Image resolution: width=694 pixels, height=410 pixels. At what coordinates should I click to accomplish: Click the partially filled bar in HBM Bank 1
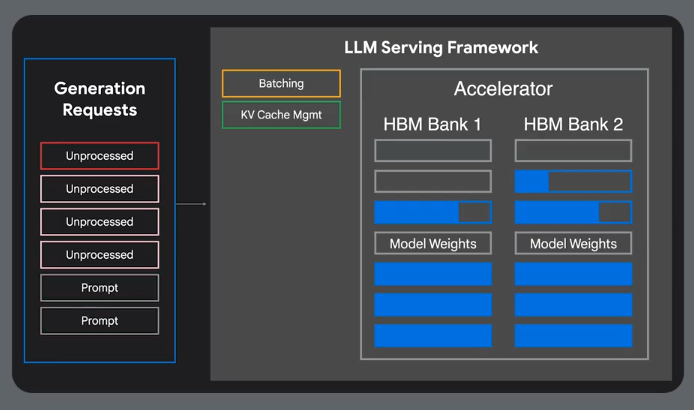[433, 212]
